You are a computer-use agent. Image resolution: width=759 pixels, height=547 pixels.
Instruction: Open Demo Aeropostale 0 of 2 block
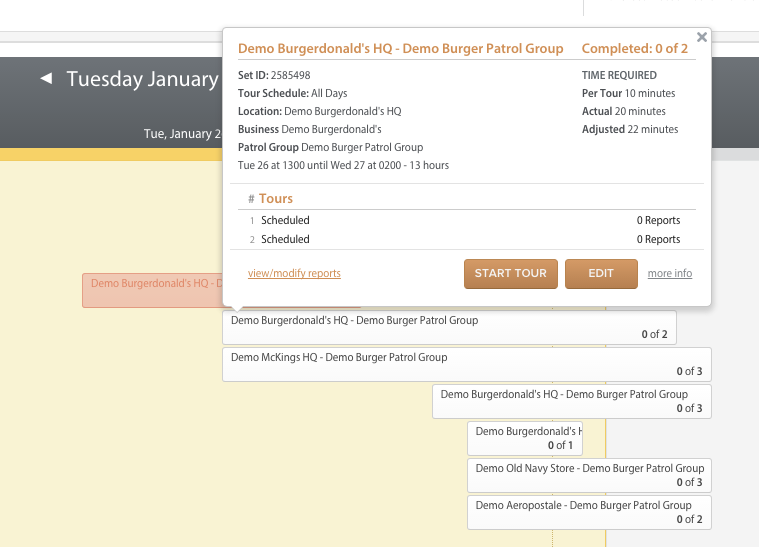[589, 512]
